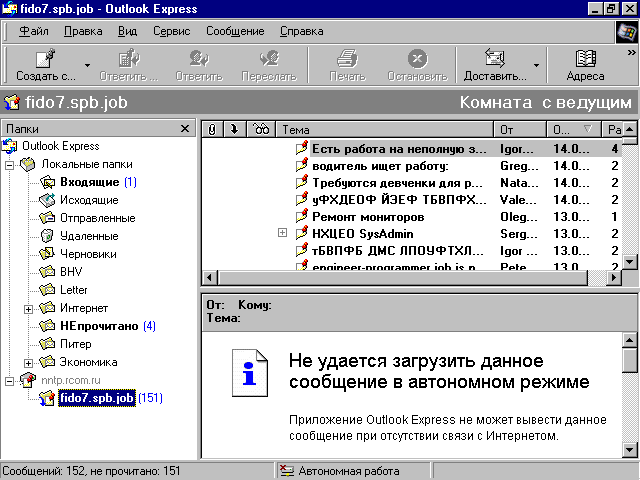Screen dimensions: 640x480
Task: Open the dropdown arrow beside Создать
Action: click(87, 65)
